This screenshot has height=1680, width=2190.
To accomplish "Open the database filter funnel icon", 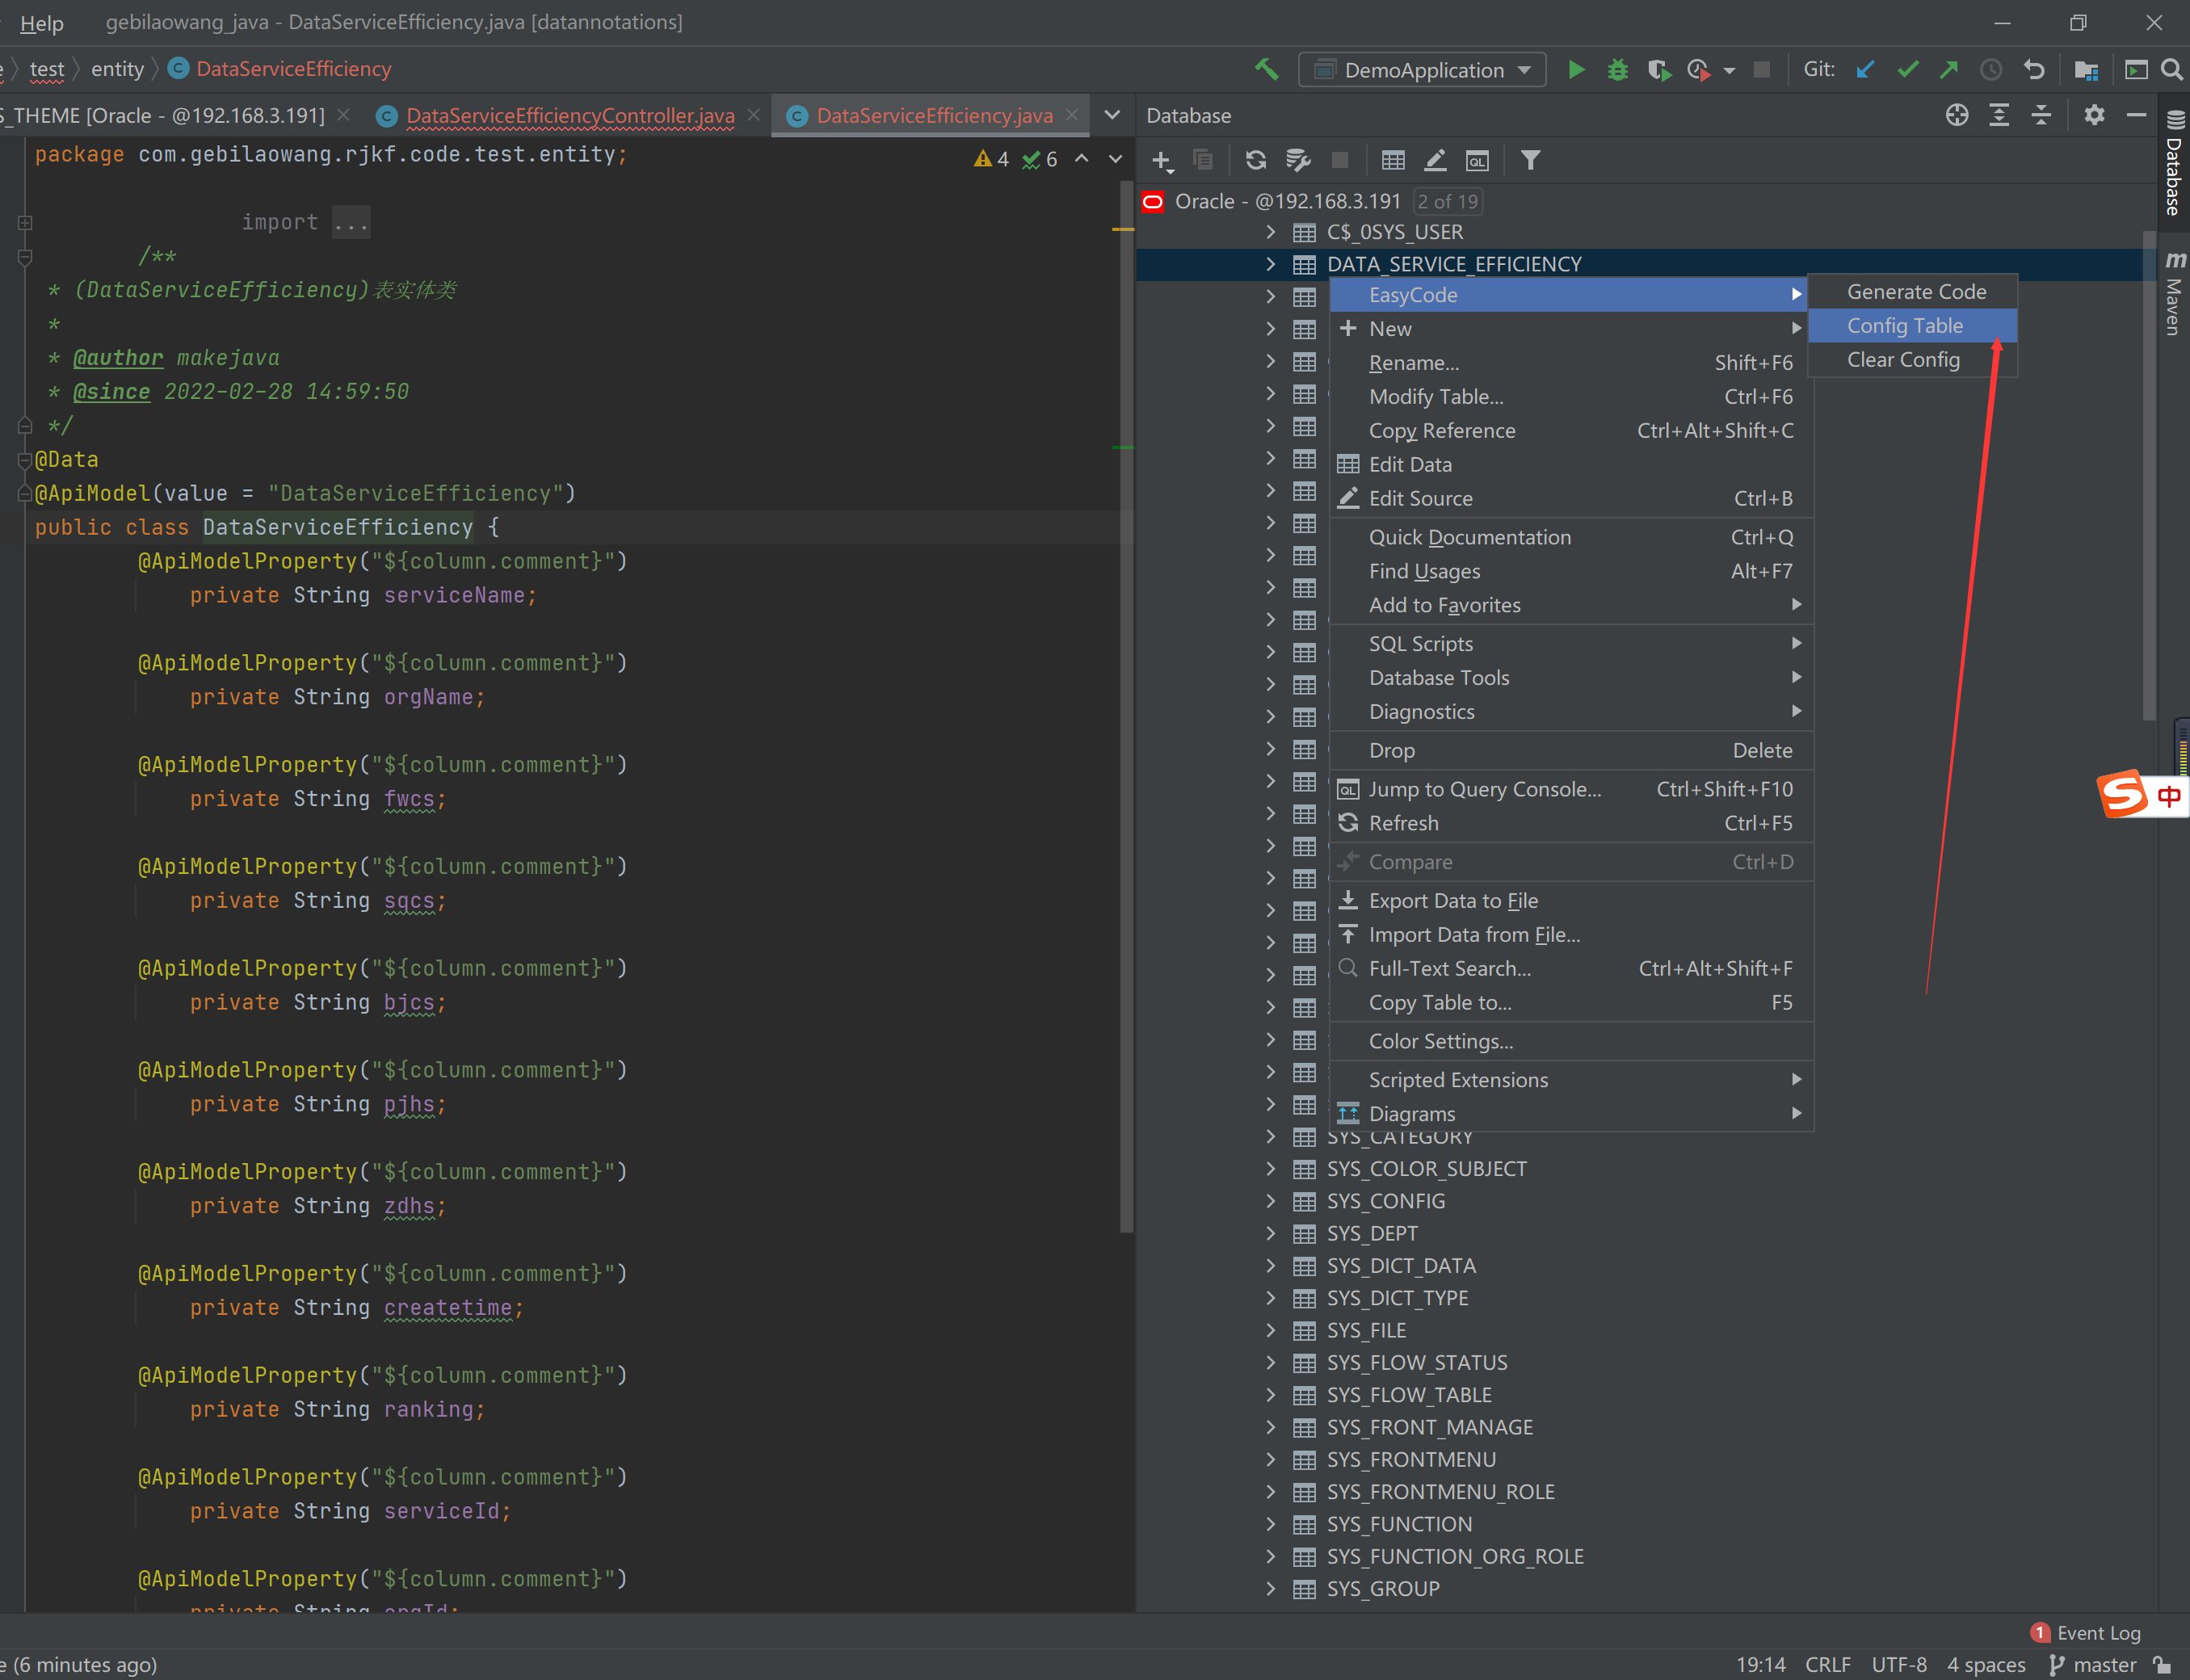I will [x=1530, y=160].
